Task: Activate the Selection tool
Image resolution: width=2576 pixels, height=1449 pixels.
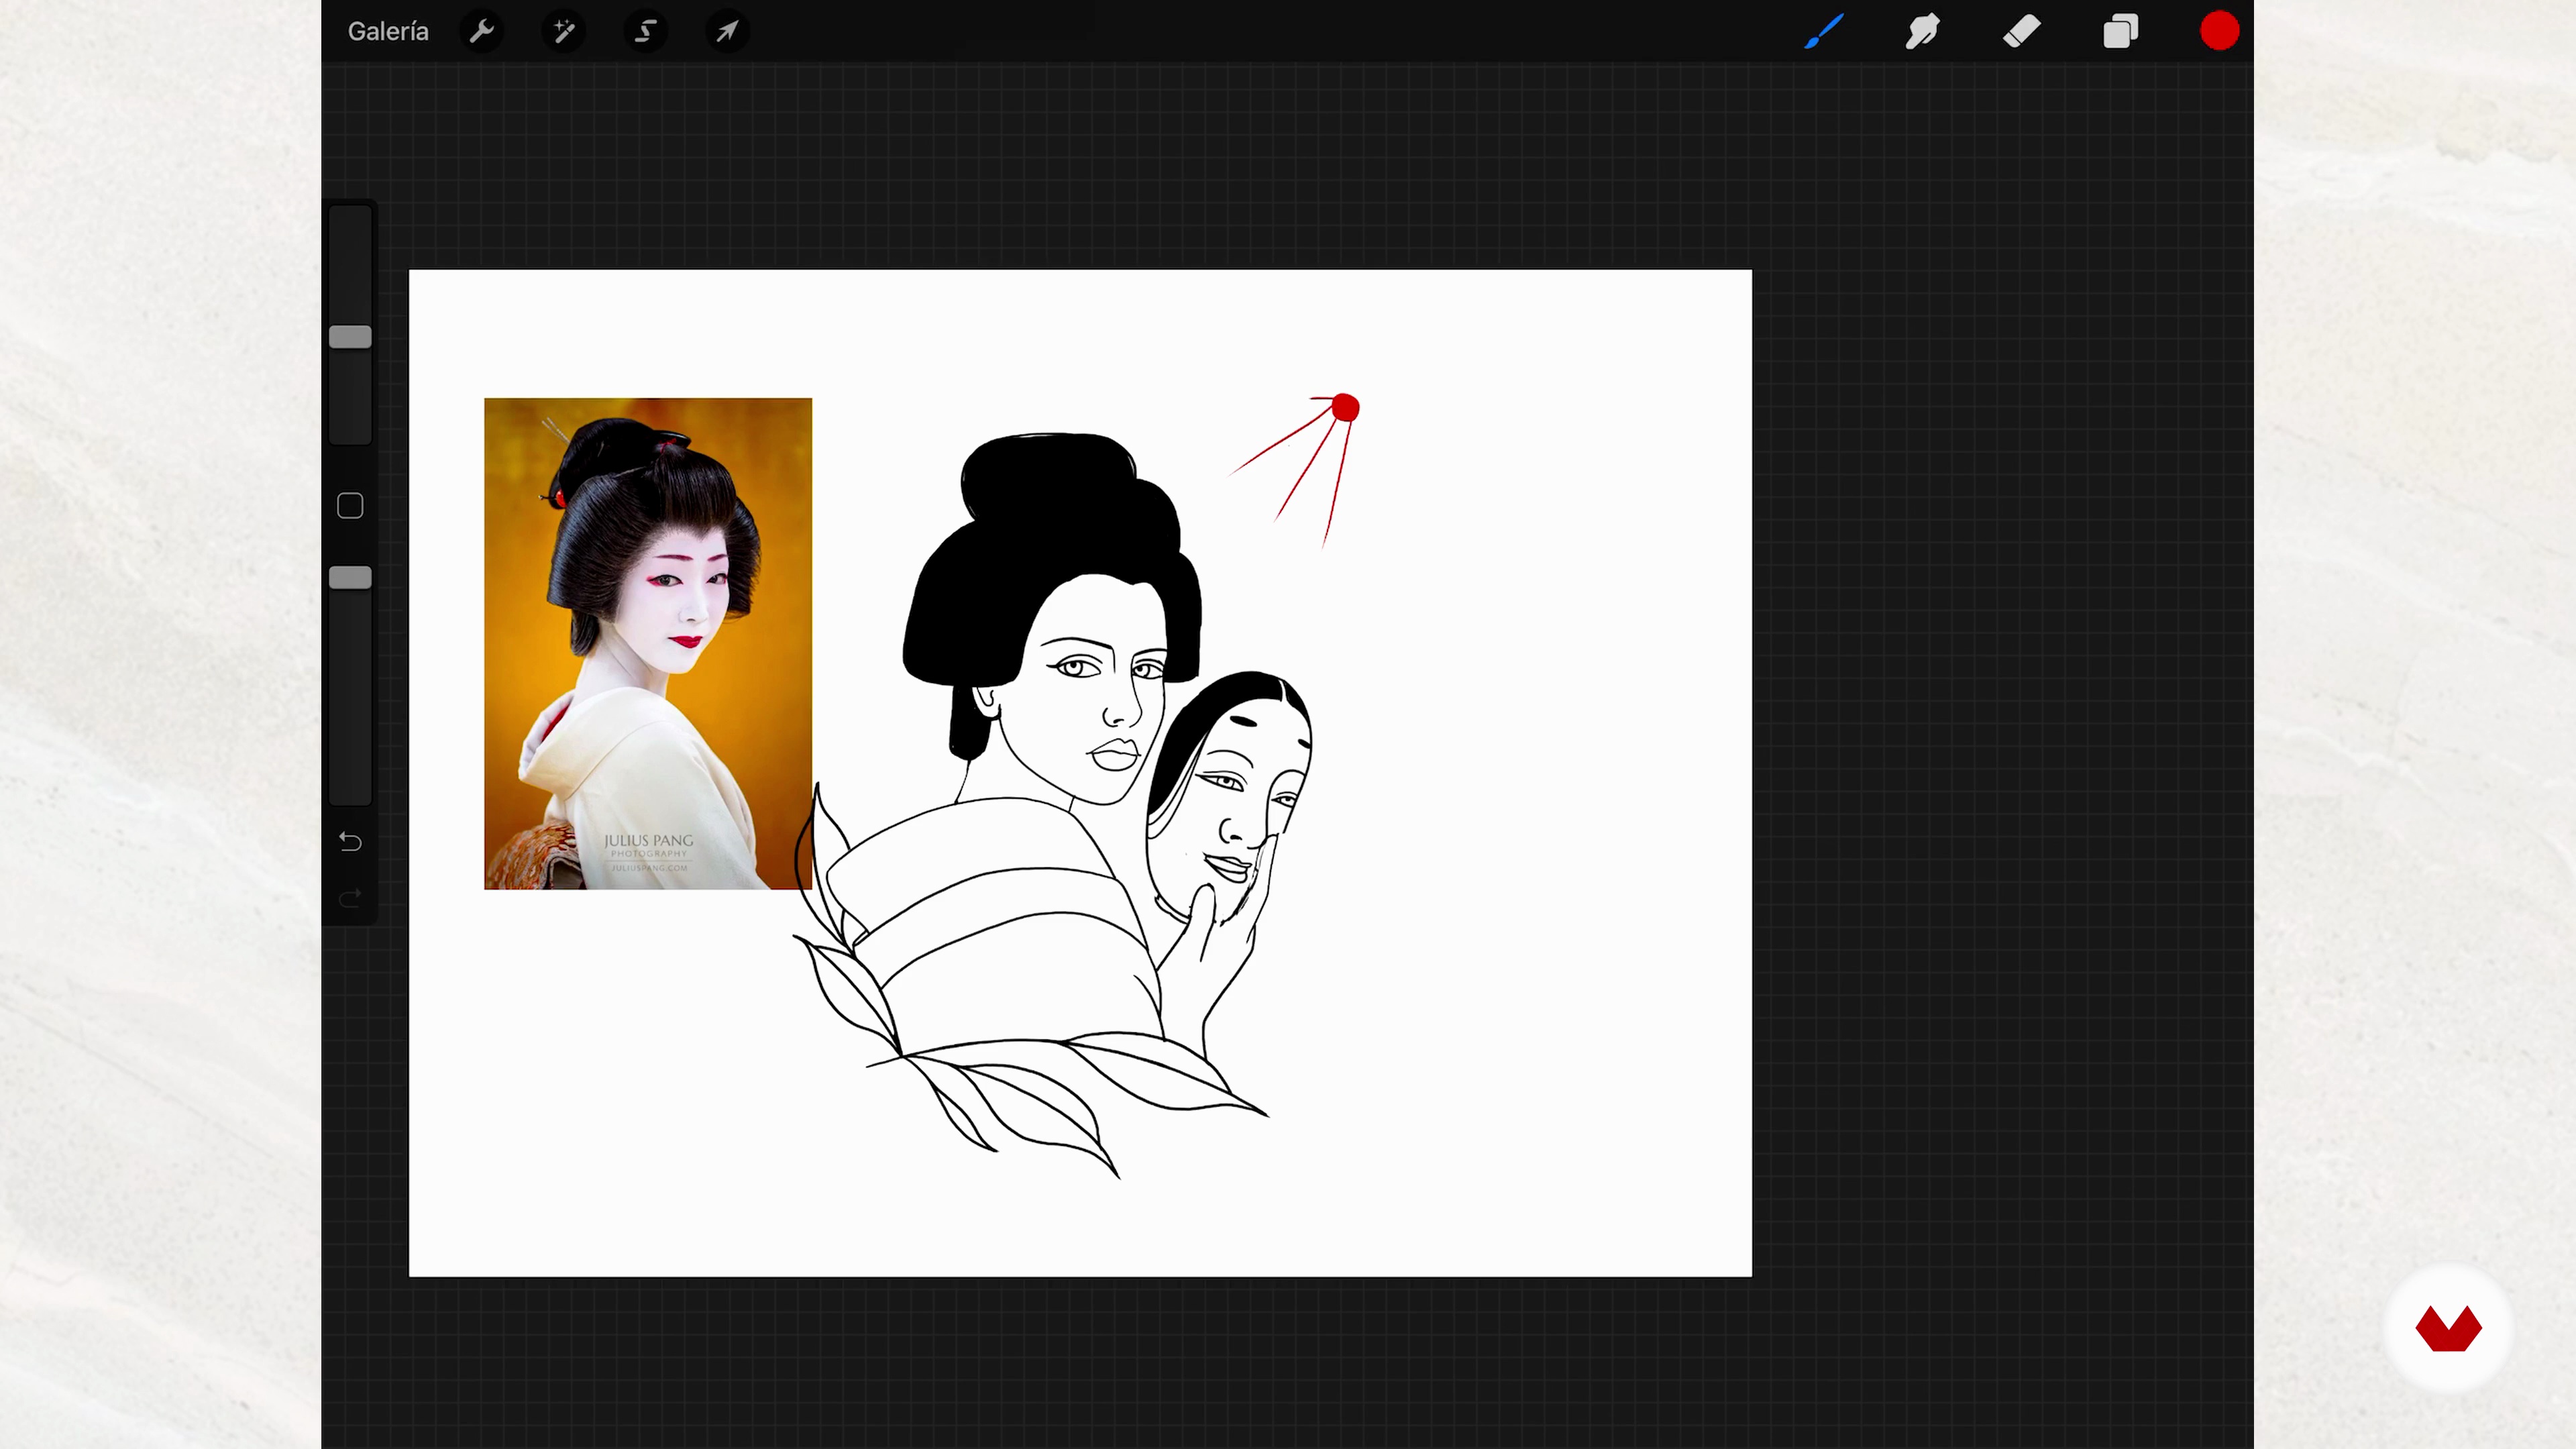Action: coord(646,31)
